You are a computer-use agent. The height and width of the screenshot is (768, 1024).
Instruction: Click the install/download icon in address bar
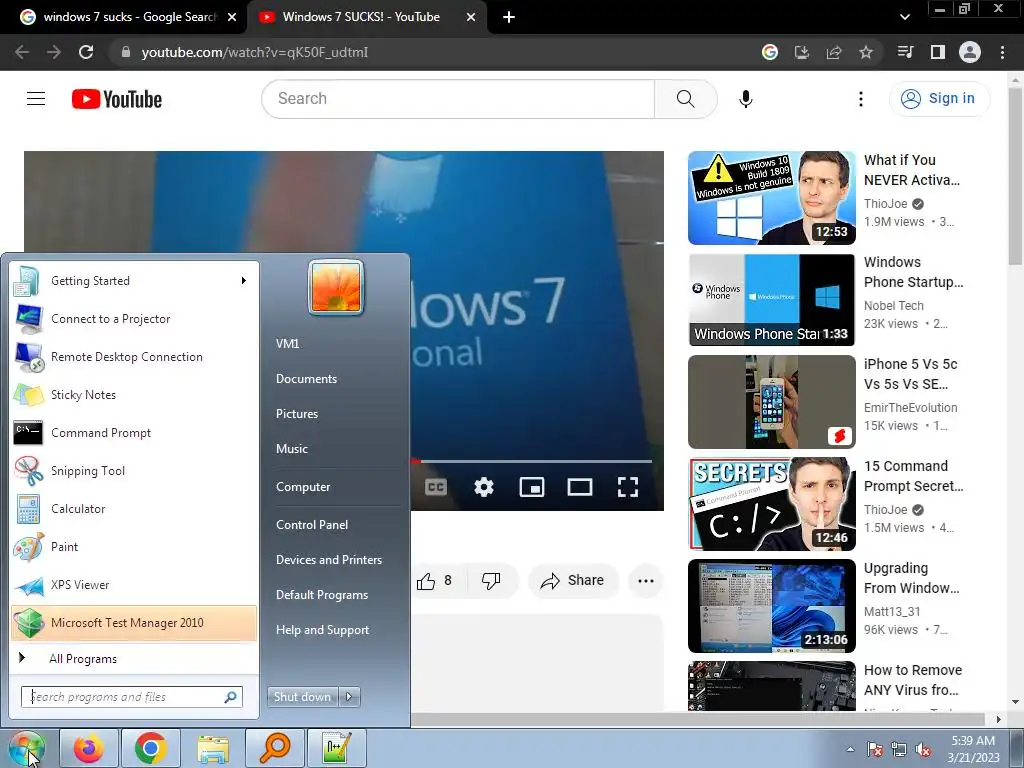point(802,52)
